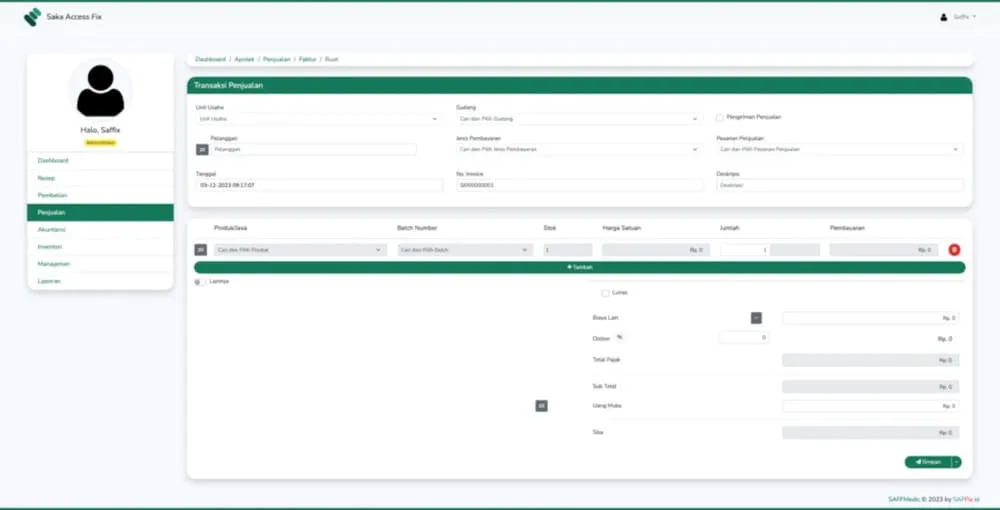
Task: Open the Saffix user account menu
Action: [x=957, y=17]
